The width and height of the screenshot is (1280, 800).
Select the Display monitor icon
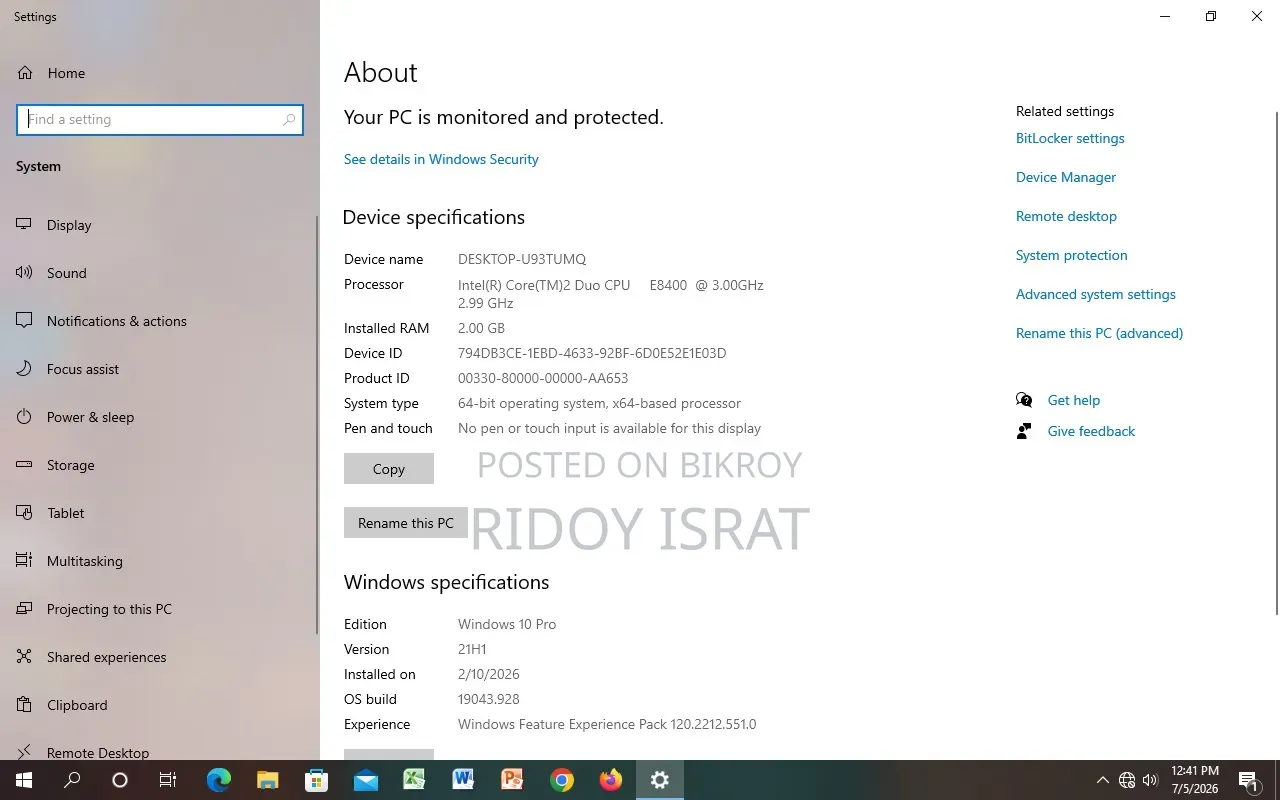point(25,225)
